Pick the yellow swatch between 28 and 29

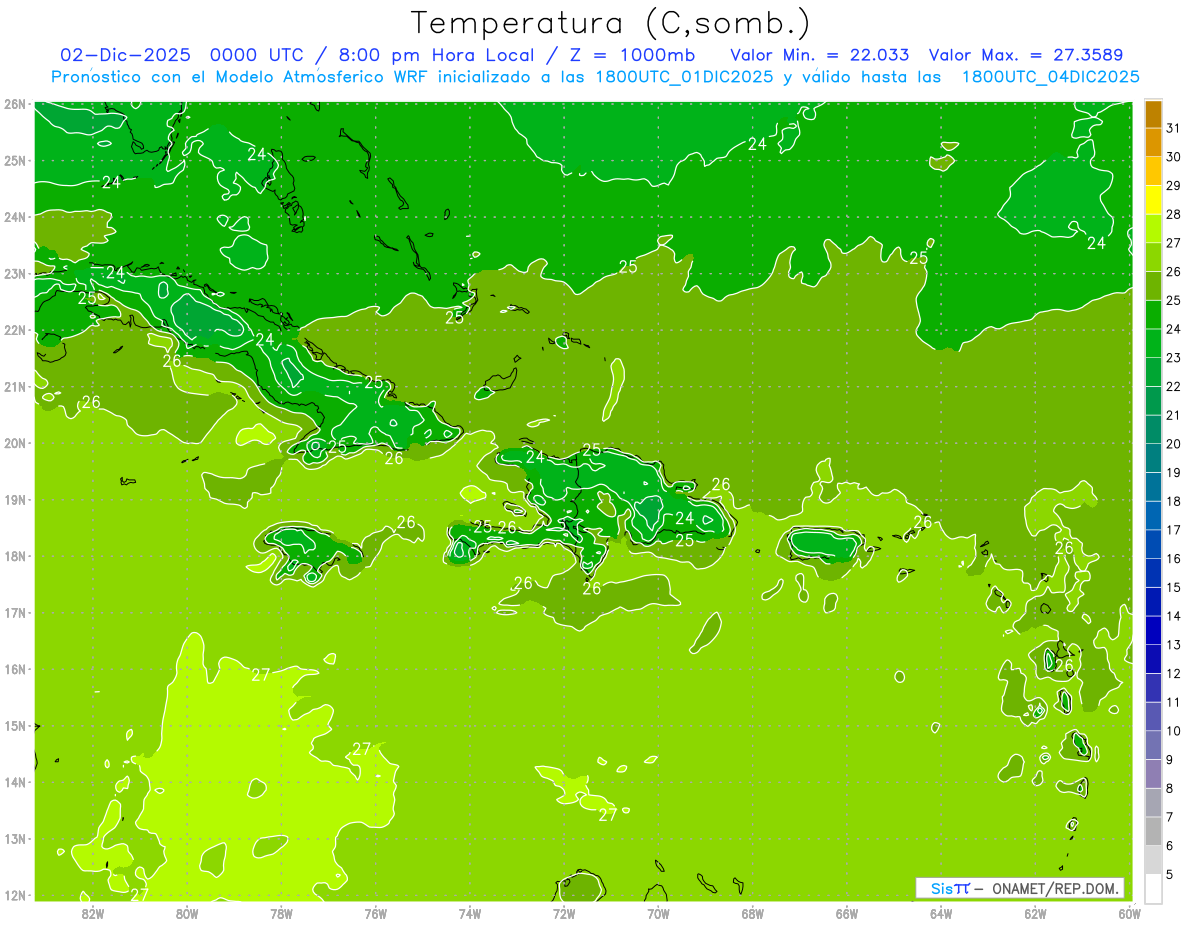pos(1153,200)
